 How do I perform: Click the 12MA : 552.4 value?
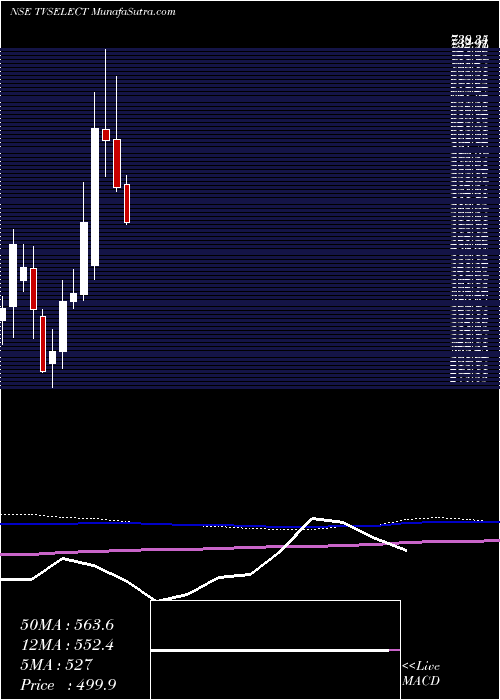point(67,645)
